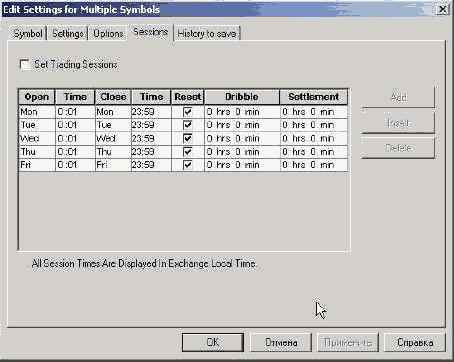
Task: Switch to the Options tab
Action: pyautogui.click(x=108, y=34)
